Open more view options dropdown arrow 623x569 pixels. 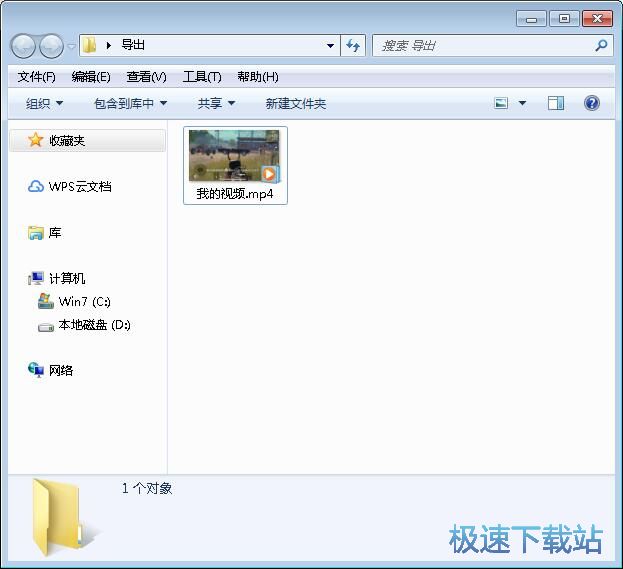(x=522, y=103)
